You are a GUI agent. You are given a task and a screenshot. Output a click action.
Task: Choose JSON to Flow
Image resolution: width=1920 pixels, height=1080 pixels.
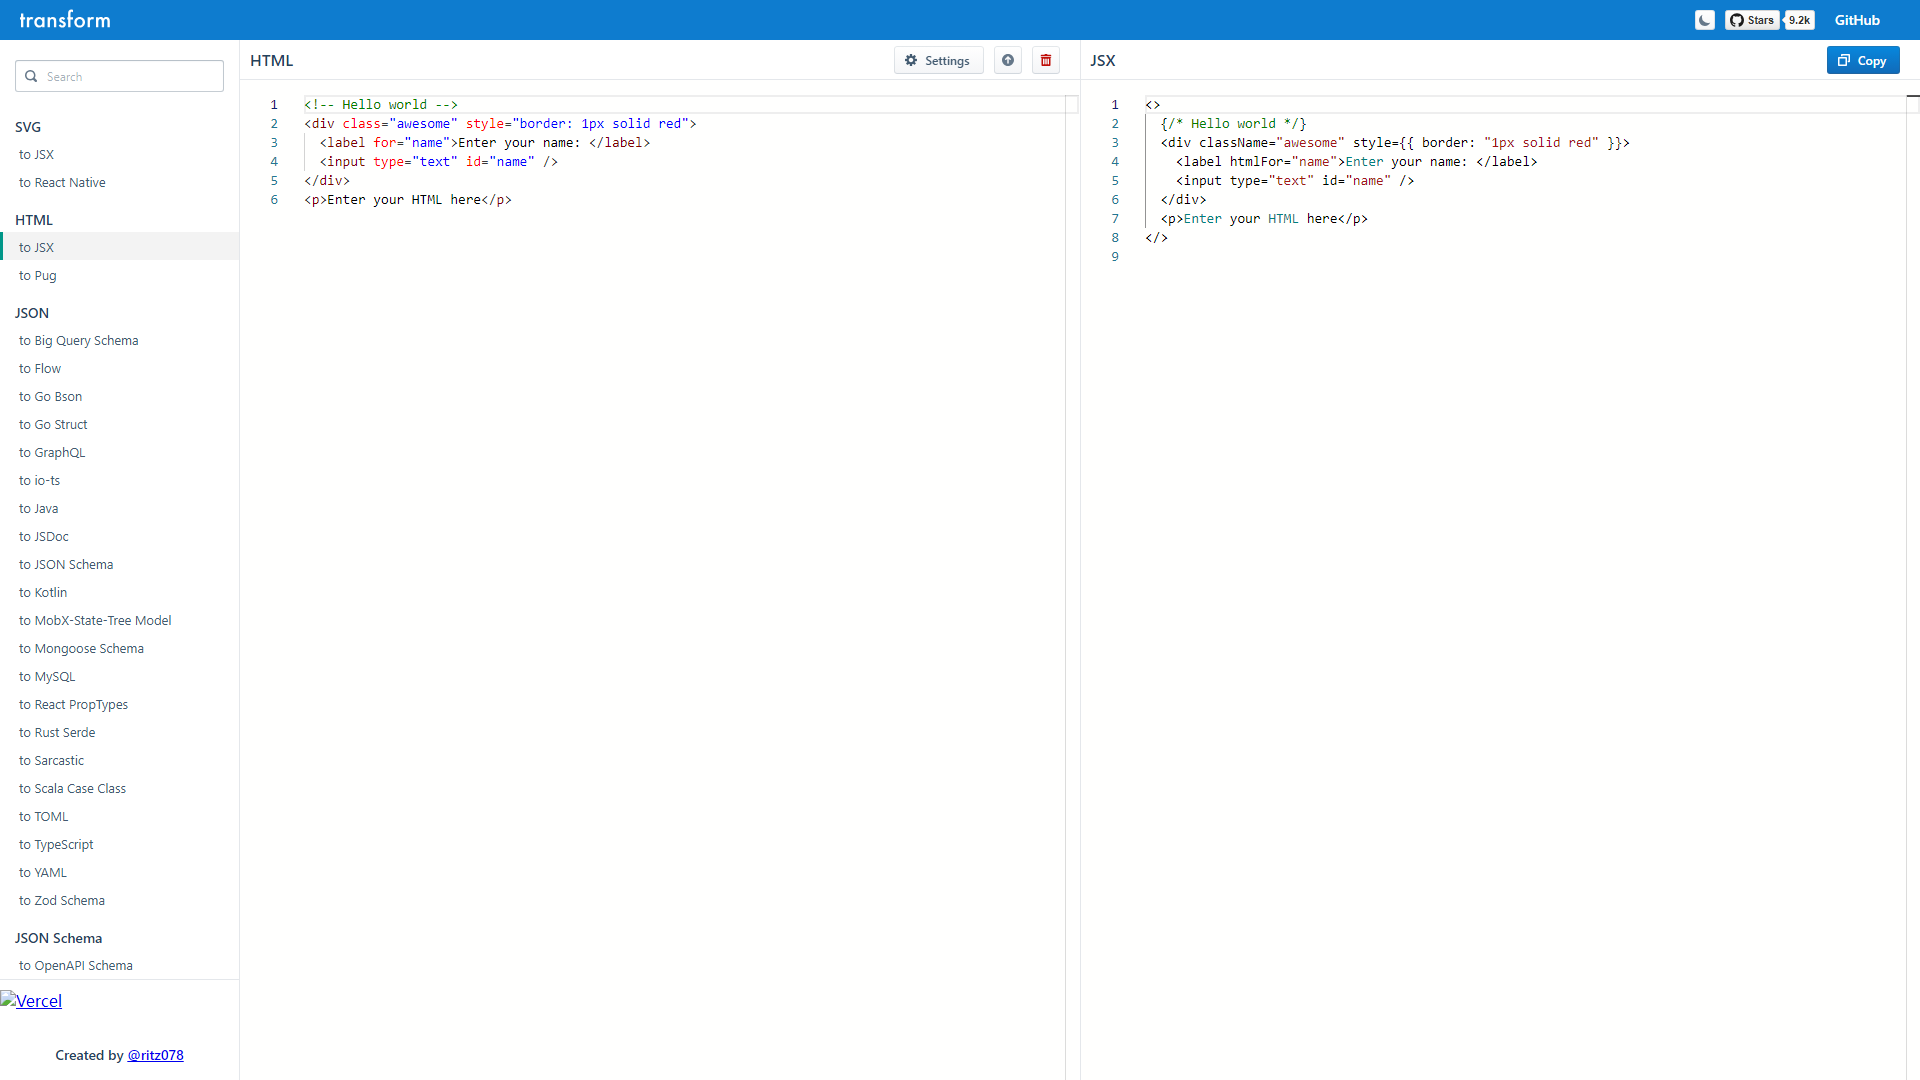point(119,368)
